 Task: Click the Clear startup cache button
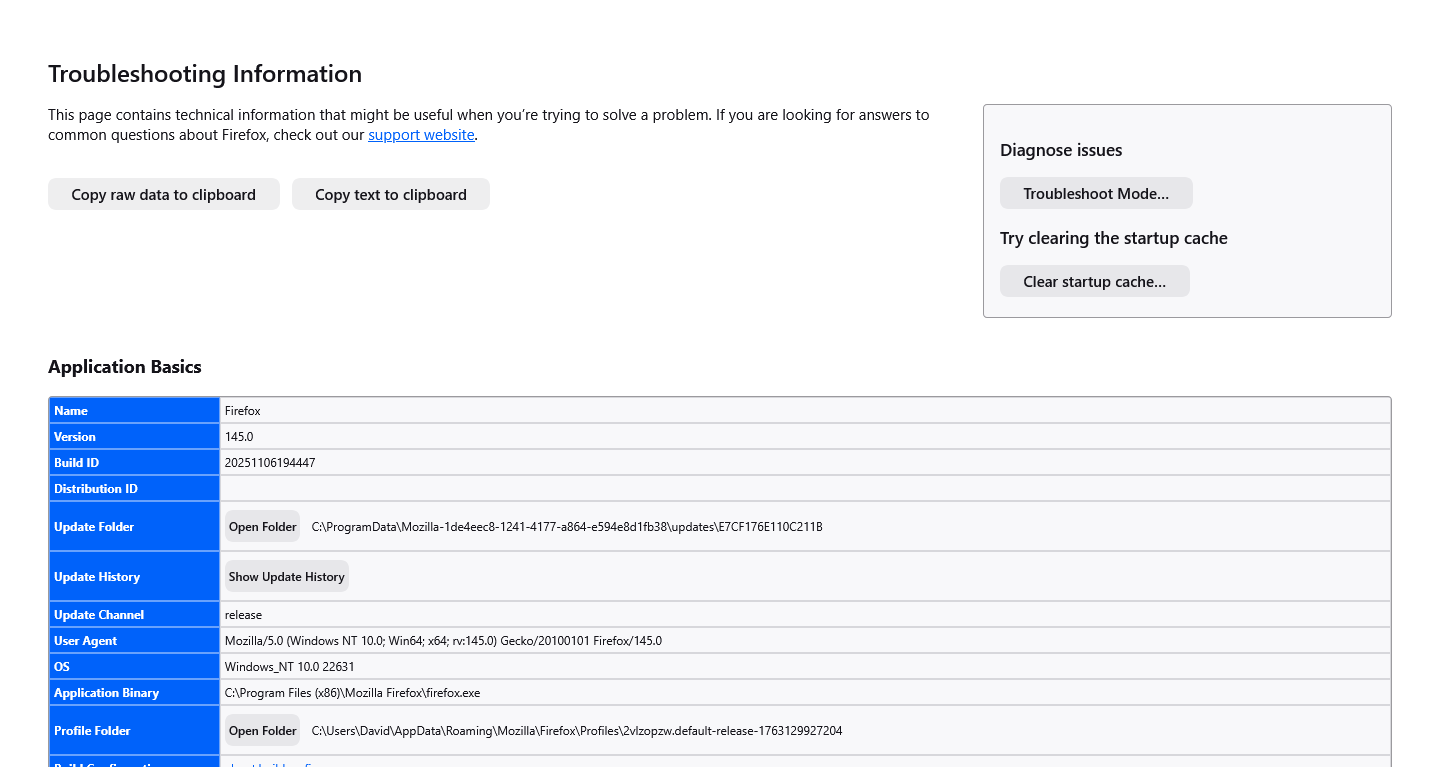coord(1094,282)
